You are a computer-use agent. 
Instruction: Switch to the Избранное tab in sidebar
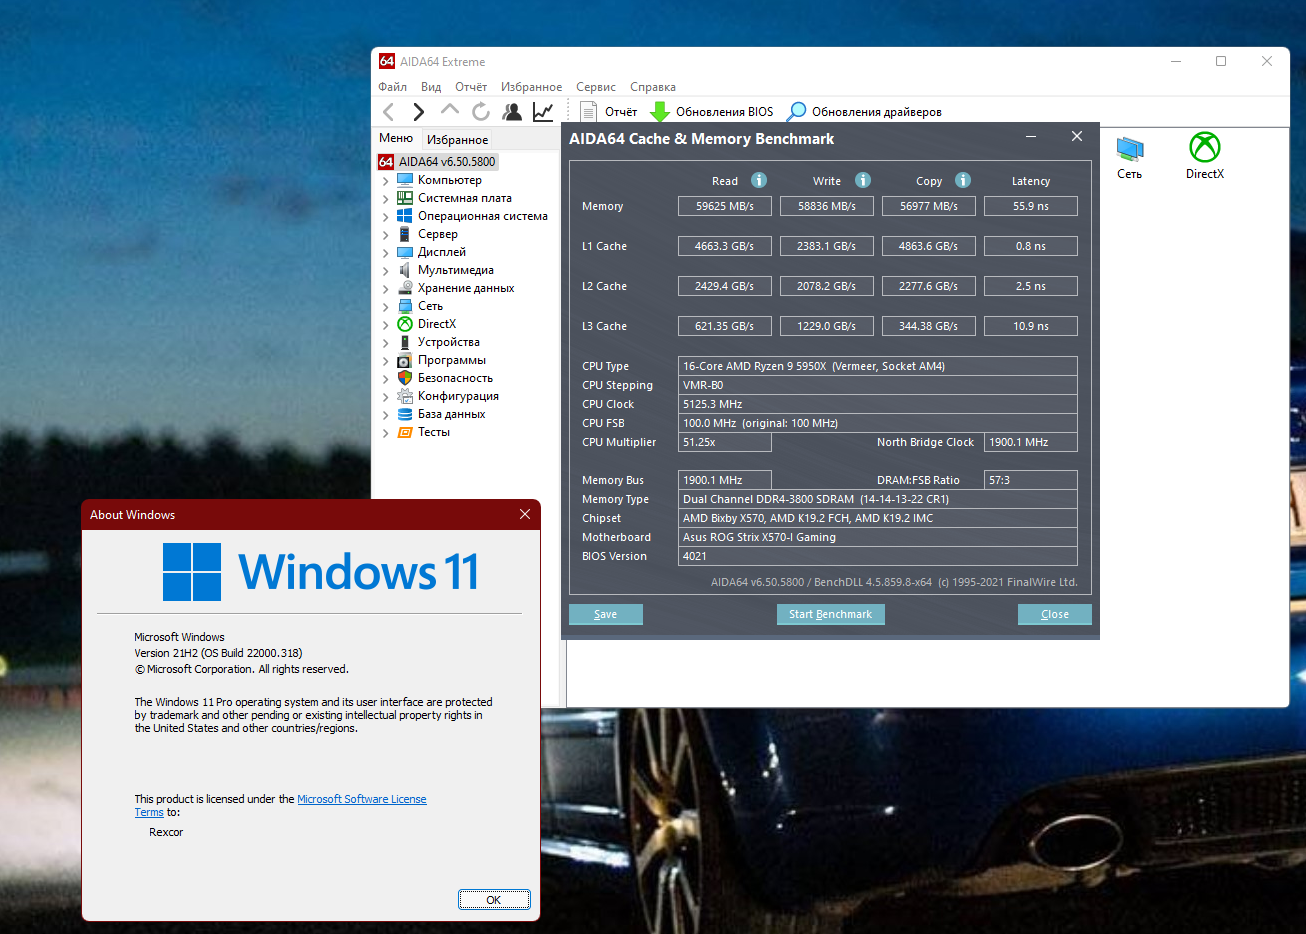point(457,140)
